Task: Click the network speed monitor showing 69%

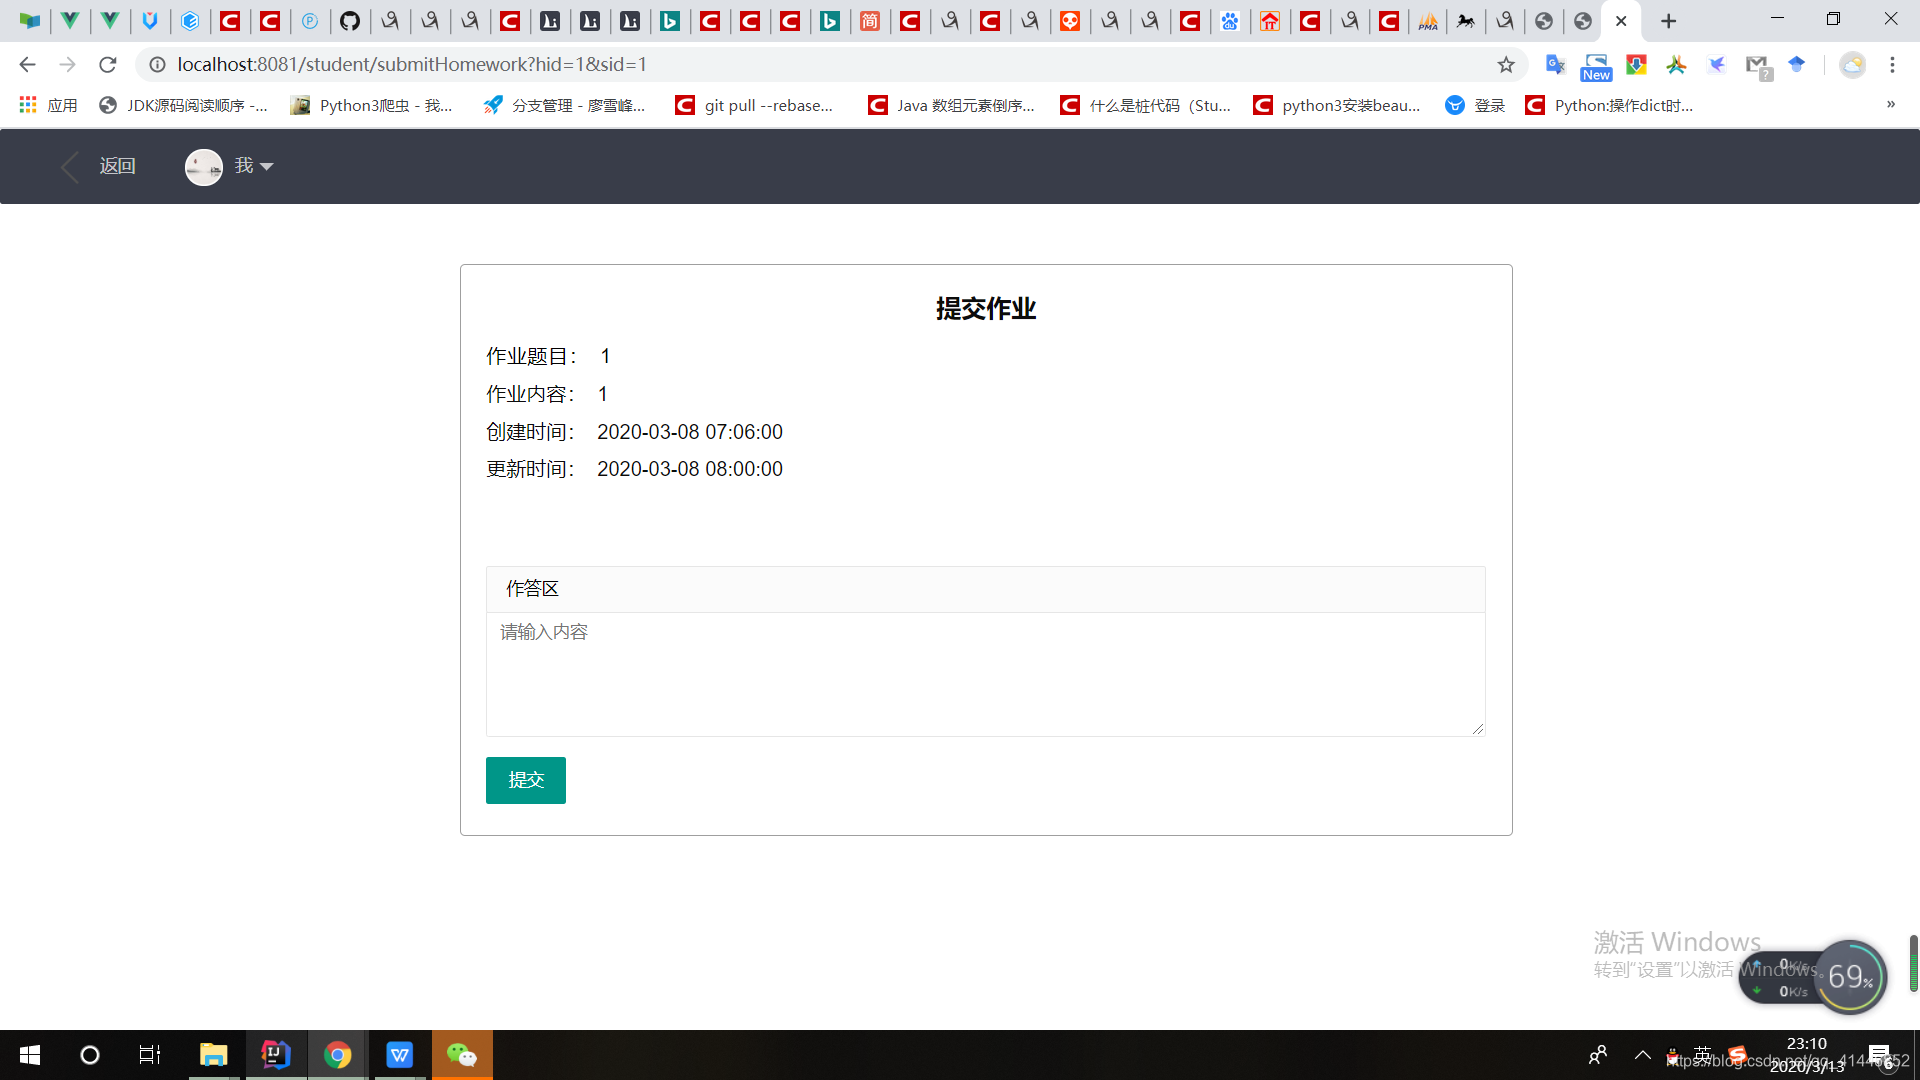Action: (x=1852, y=977)
